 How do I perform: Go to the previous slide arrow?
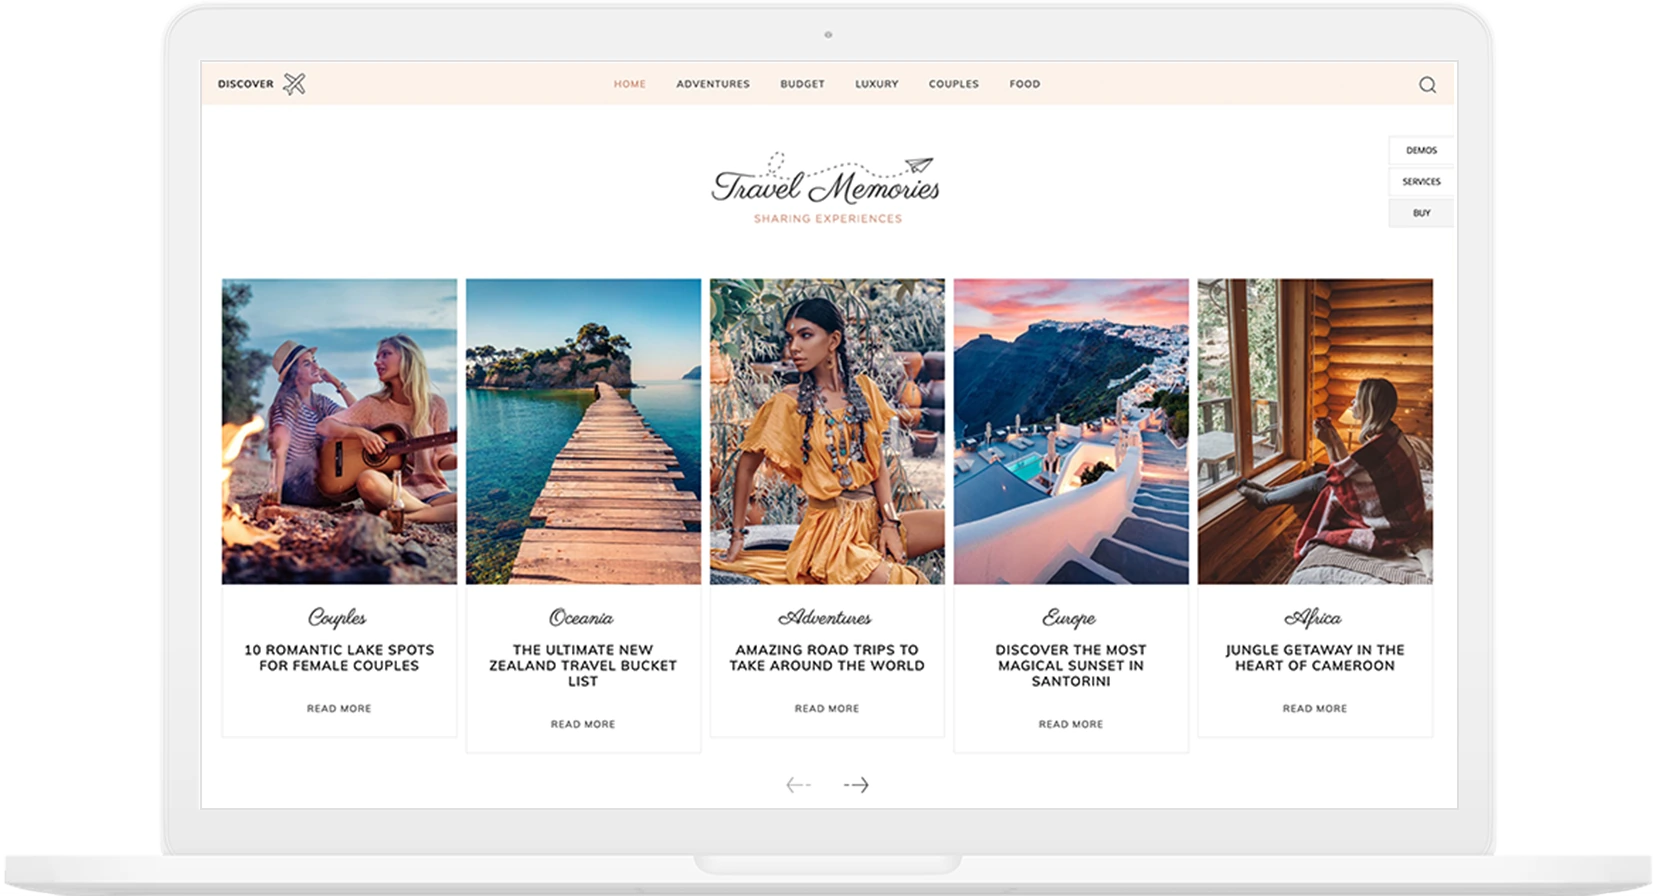point(798,785)
